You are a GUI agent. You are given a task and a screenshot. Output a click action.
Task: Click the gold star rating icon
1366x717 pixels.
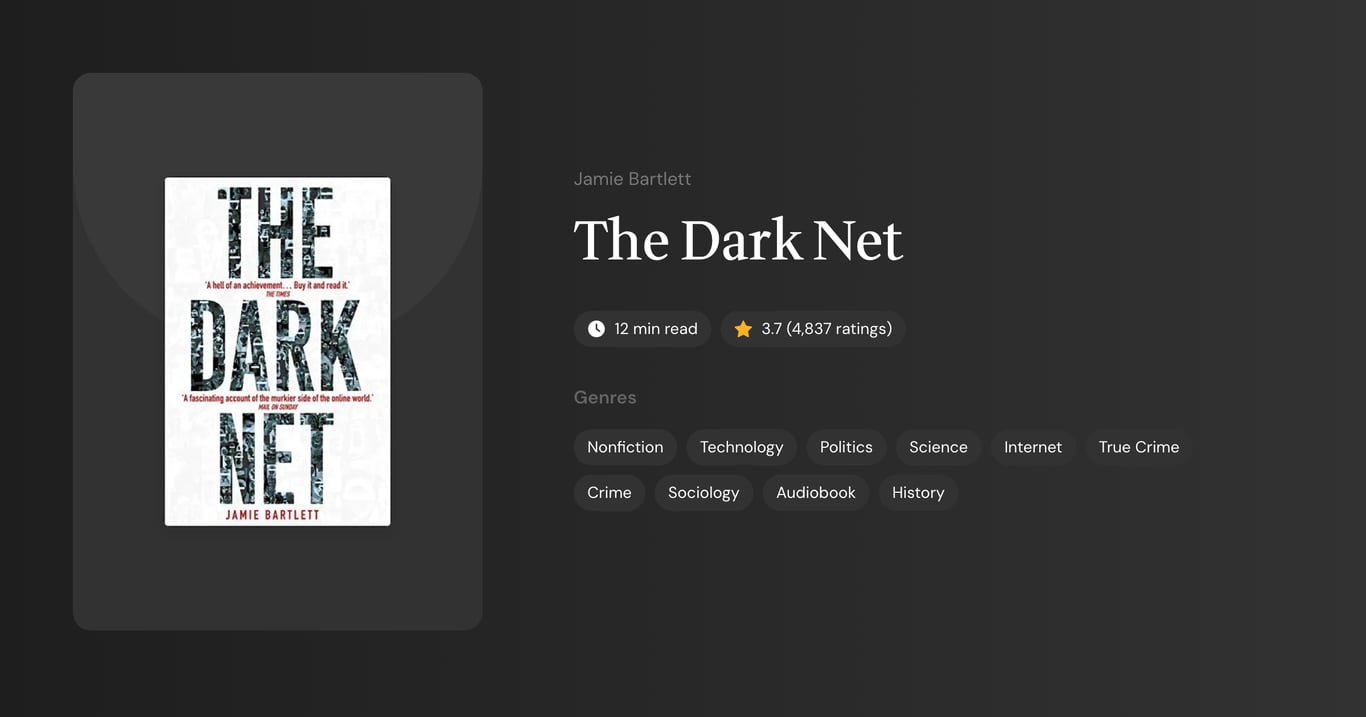(743, 329)
